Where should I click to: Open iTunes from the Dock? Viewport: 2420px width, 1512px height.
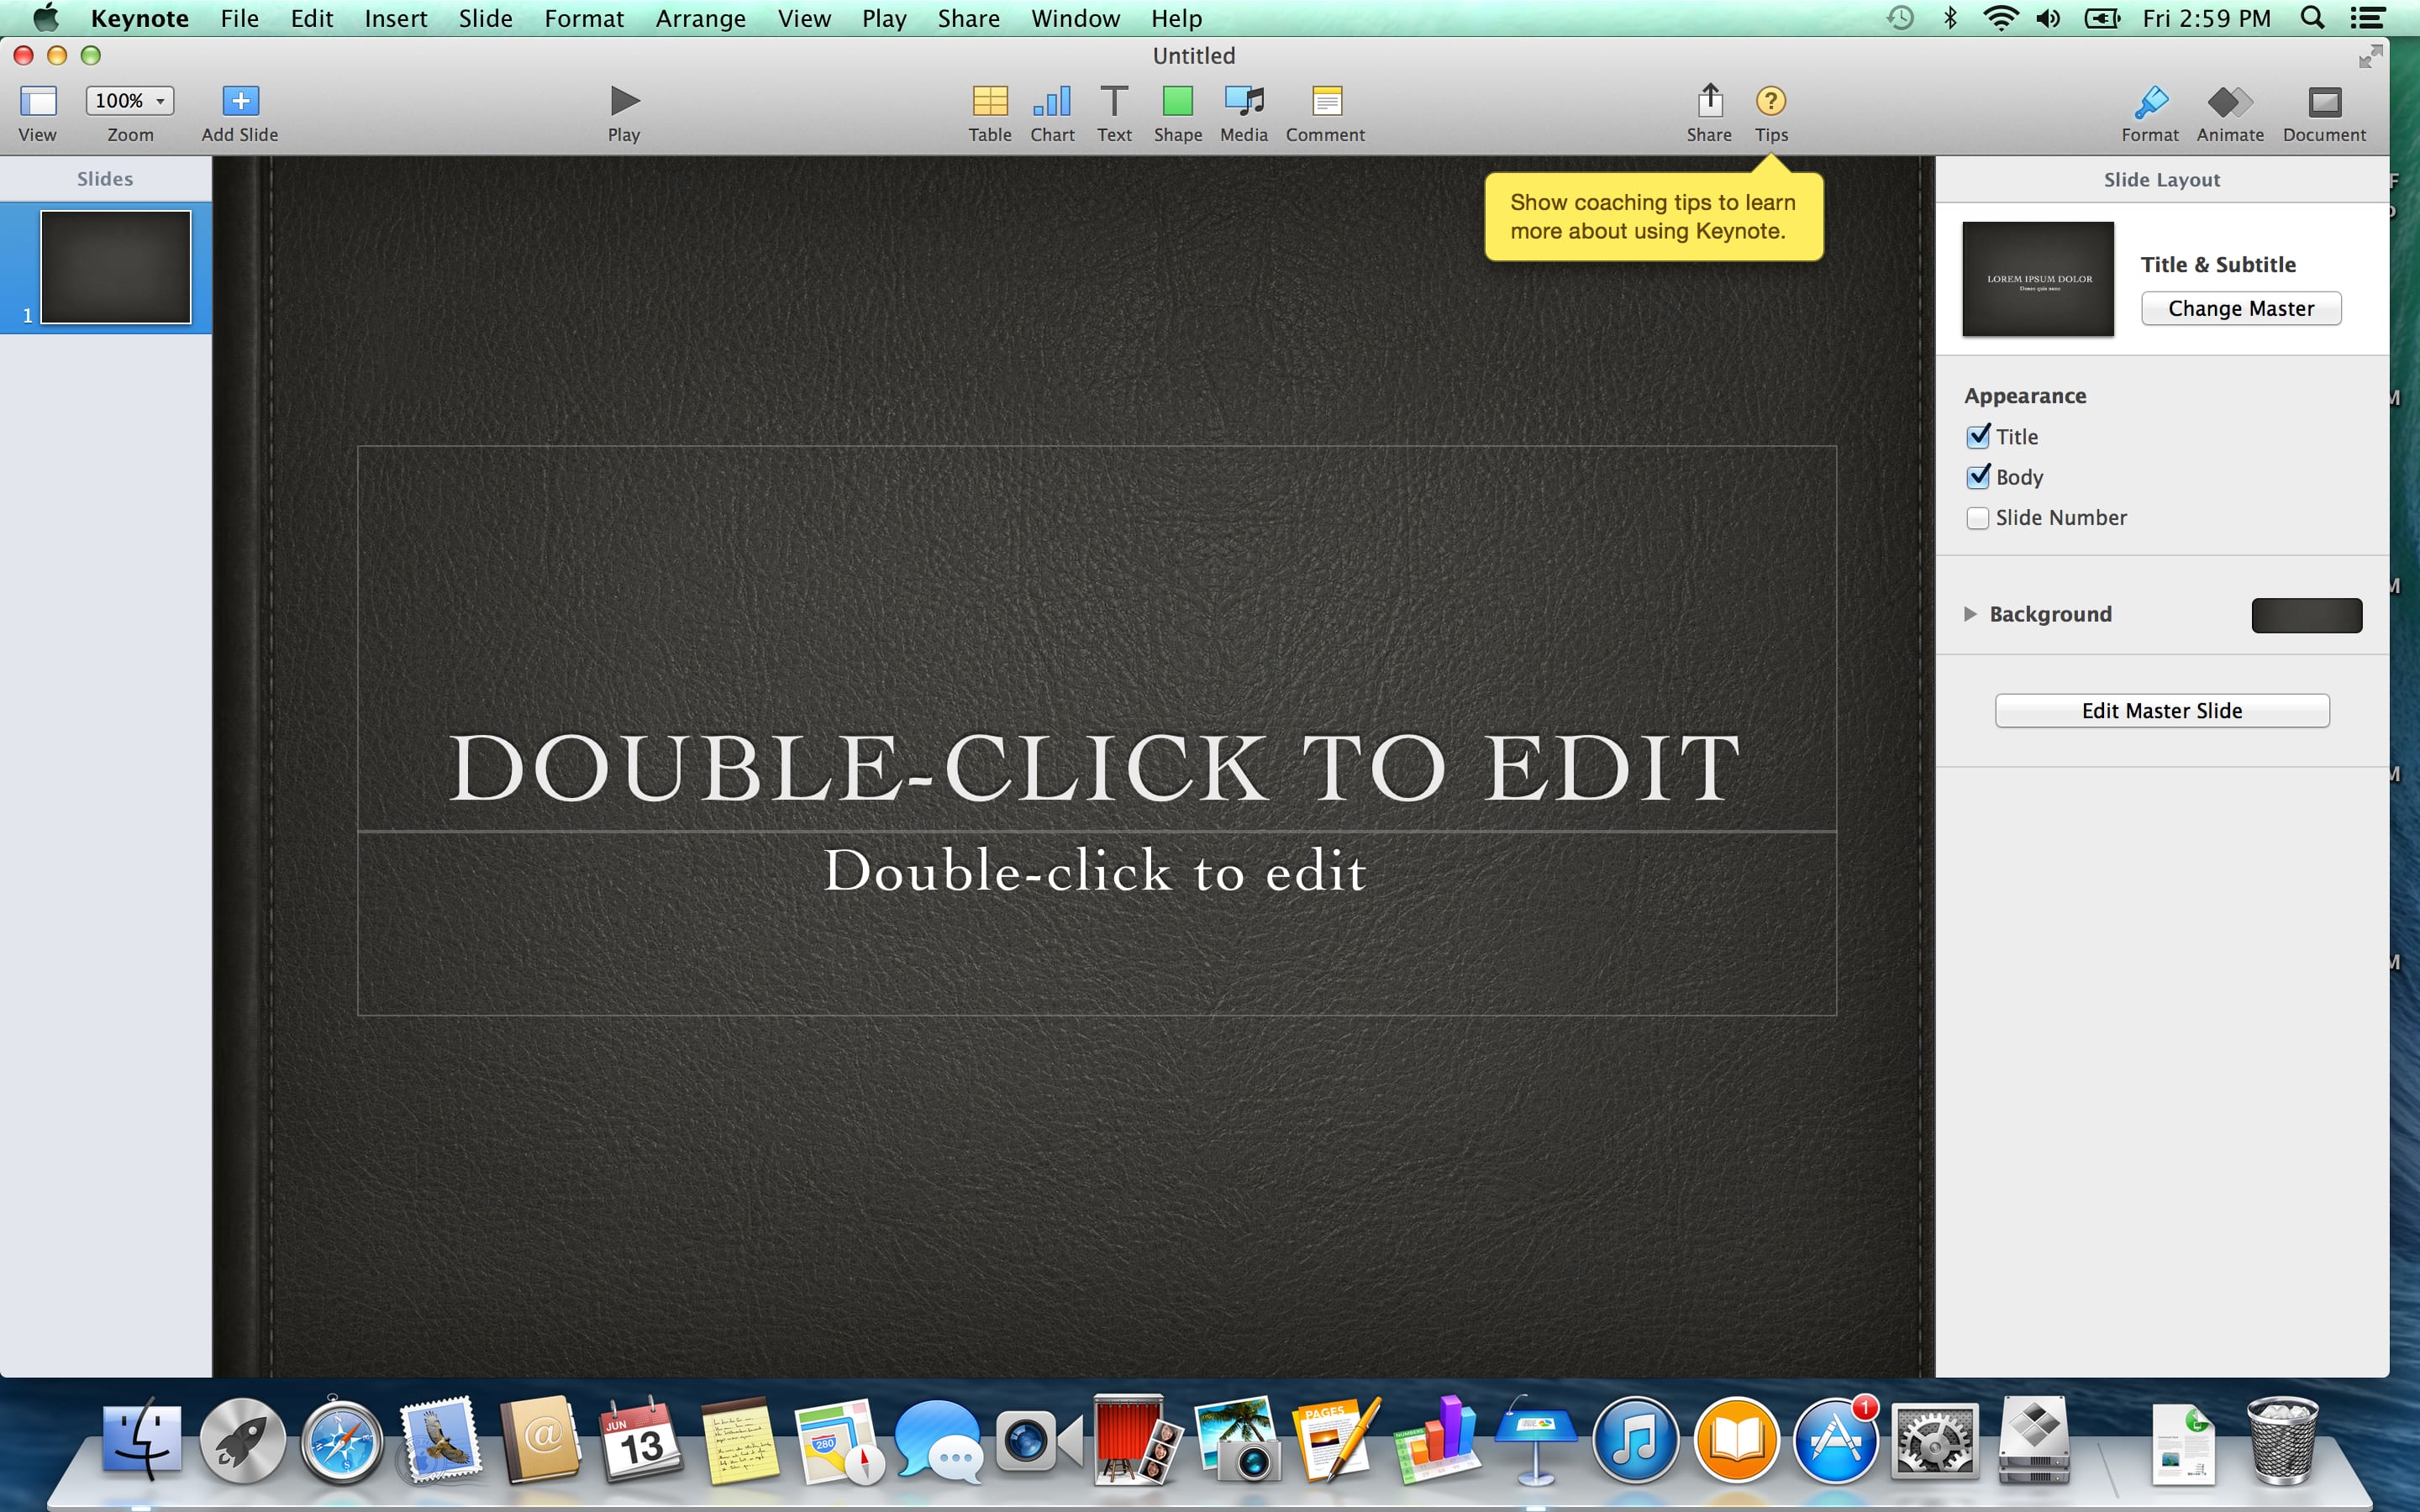point(1636,1440)
